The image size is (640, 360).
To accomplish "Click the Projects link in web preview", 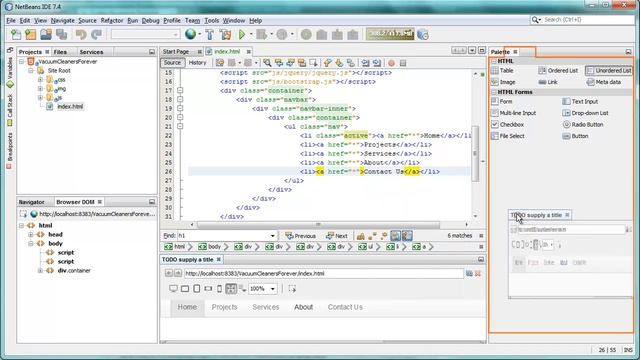I will click(224, 307).
